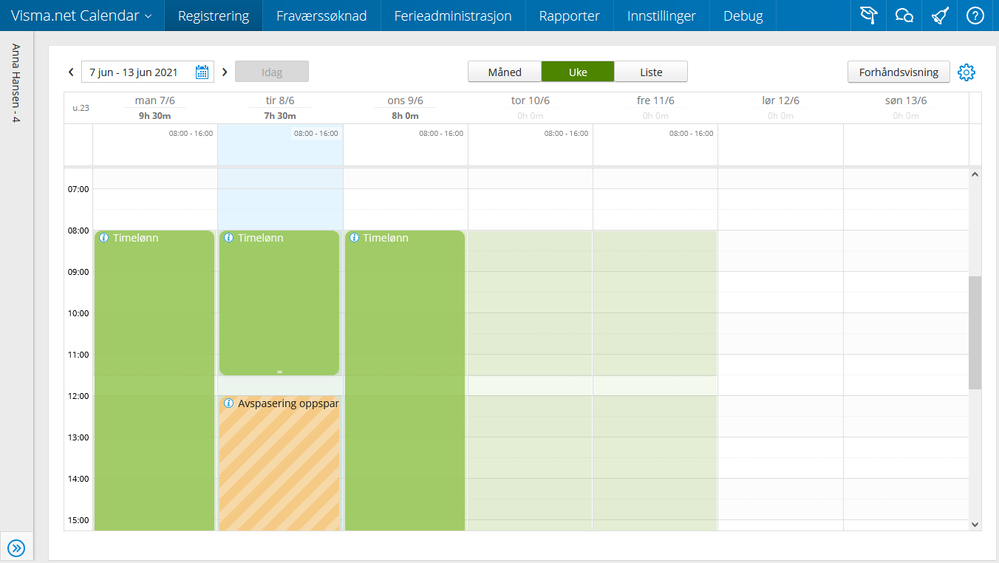Open the help question mark icon

coord(976,16)
